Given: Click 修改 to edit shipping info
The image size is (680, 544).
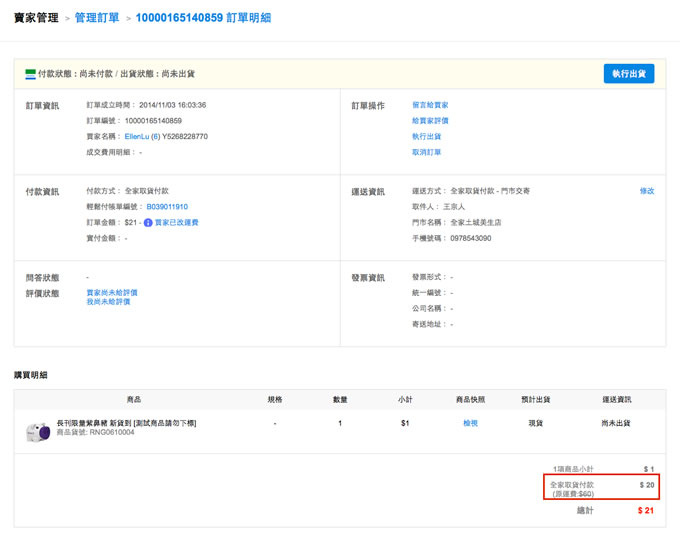Looking at the screenshot, I should coord(647,190).
